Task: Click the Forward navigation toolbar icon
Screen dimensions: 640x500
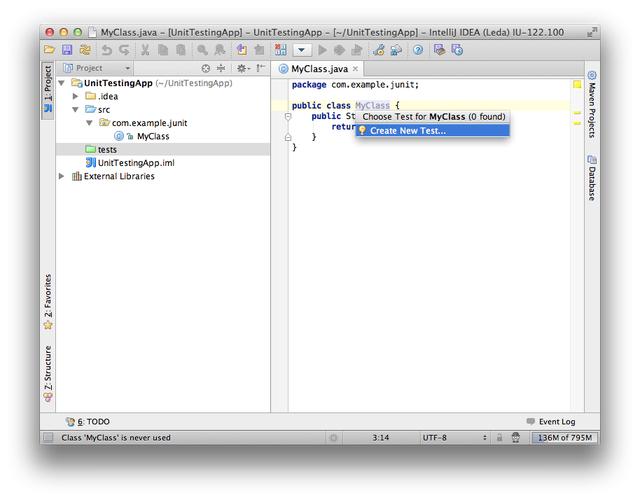Action: (x=259, y=50)
